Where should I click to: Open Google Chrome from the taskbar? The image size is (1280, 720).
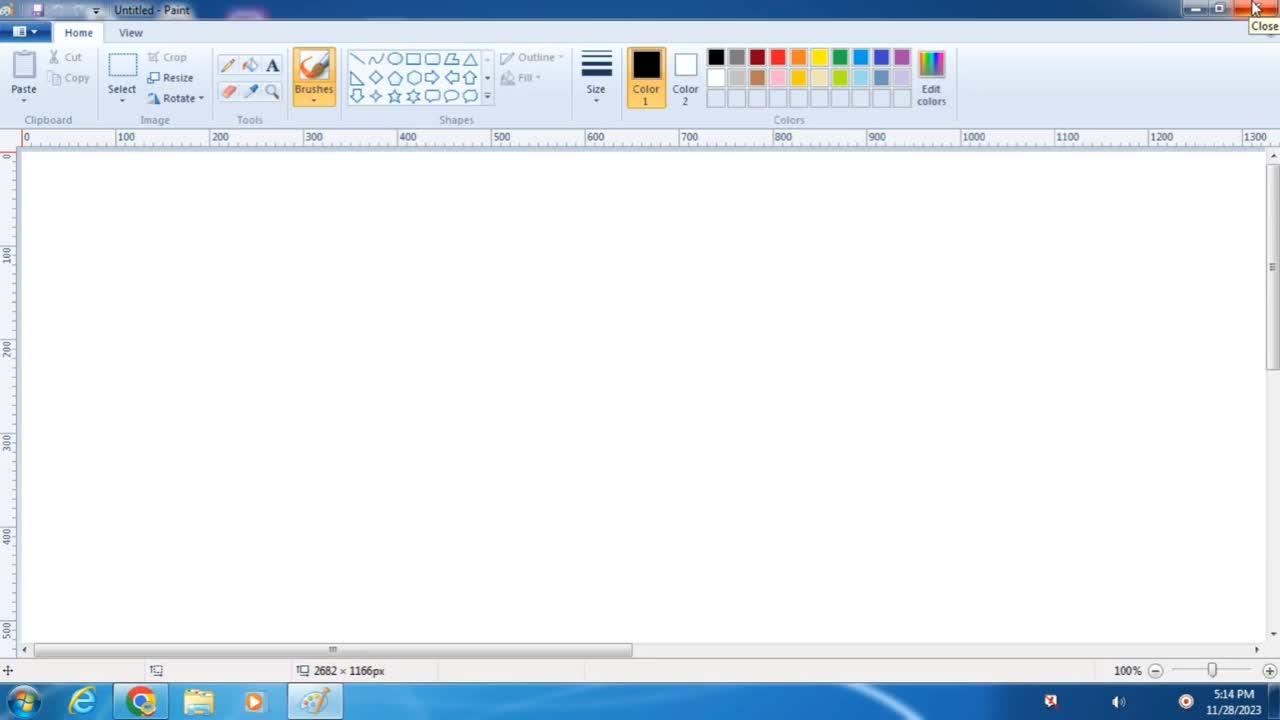(x=141, y=702)
